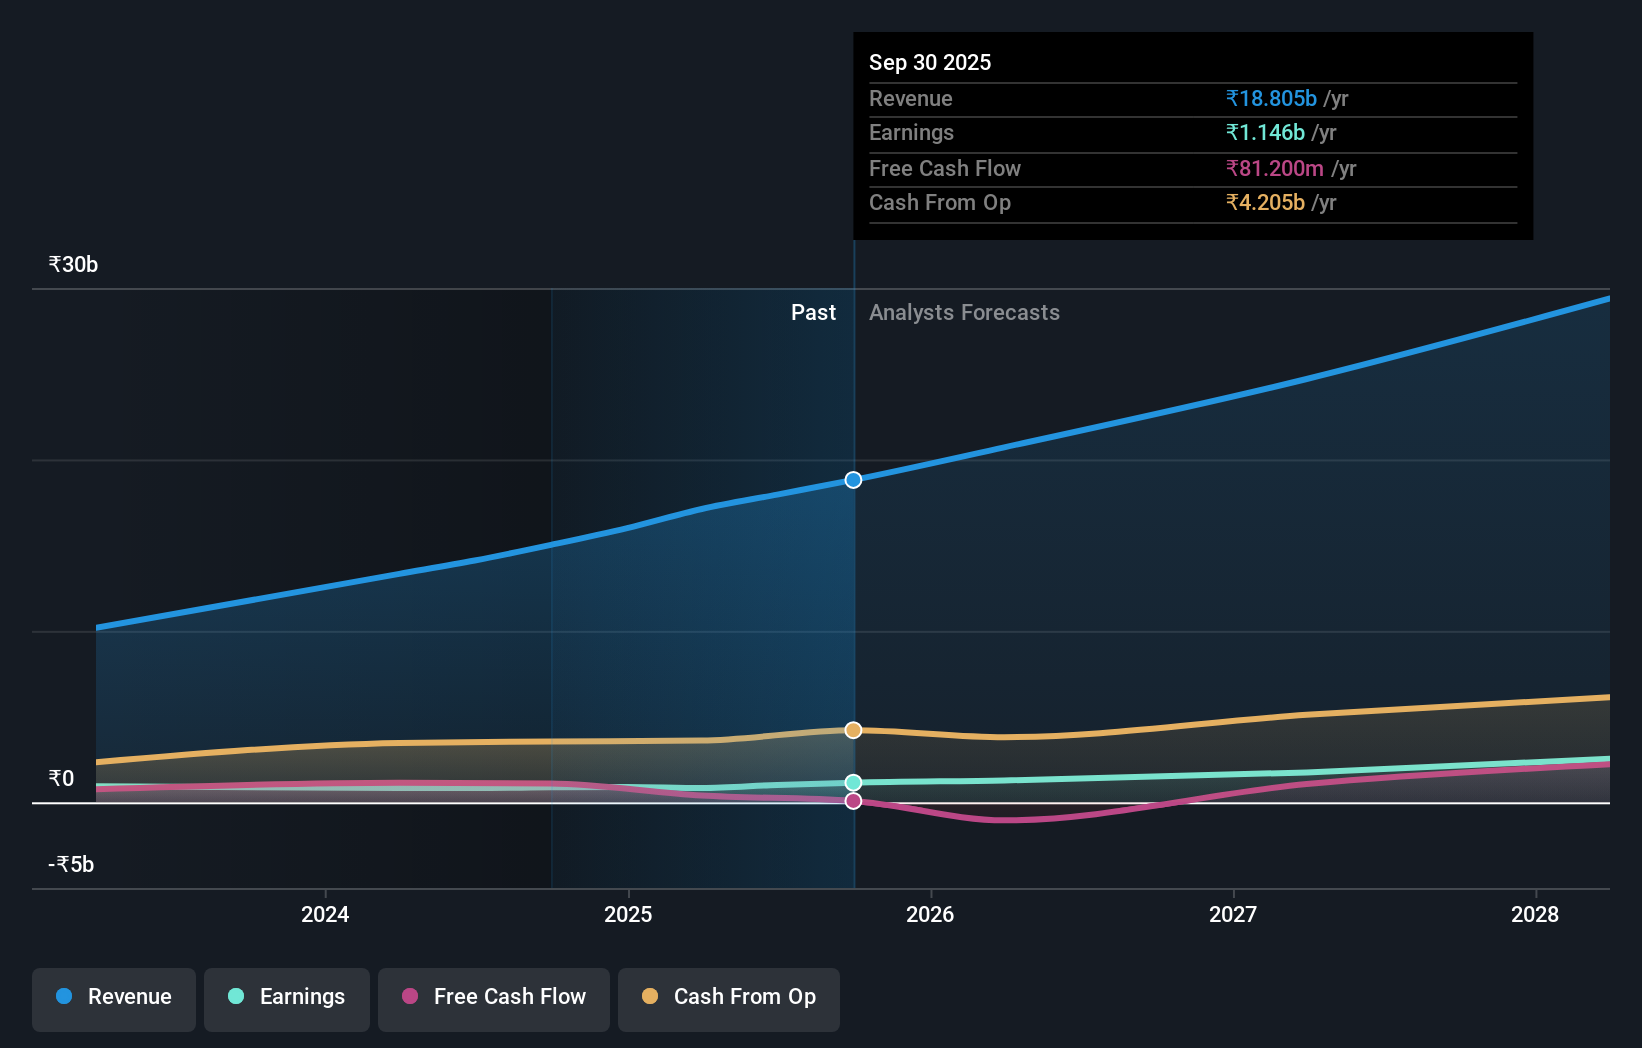Click the Cash From Op legend button
Viewport: 1642px width, 1048px height.
coord(729,999)
